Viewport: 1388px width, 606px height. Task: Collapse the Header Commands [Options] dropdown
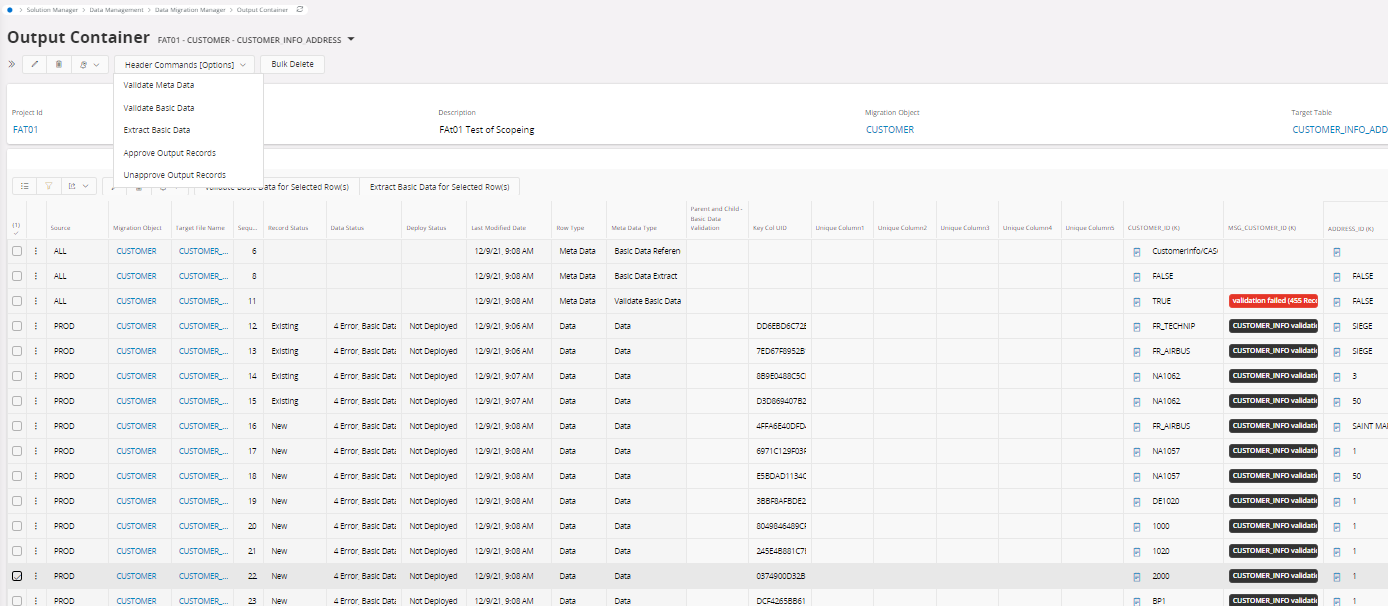pos(185,65)
